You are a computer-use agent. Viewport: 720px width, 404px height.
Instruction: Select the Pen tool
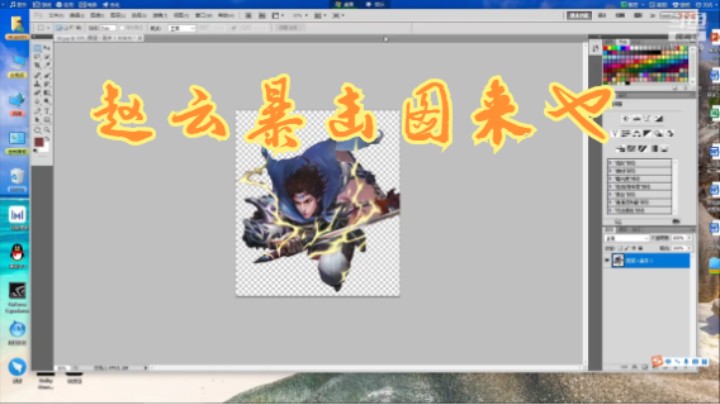(38, 111)
